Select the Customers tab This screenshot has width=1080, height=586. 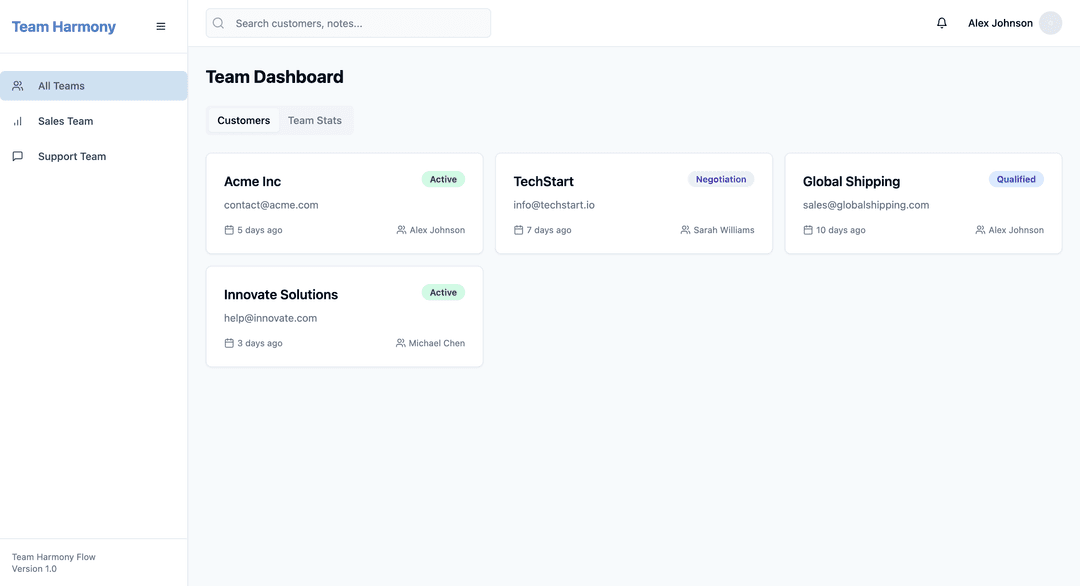coord(243,120)
